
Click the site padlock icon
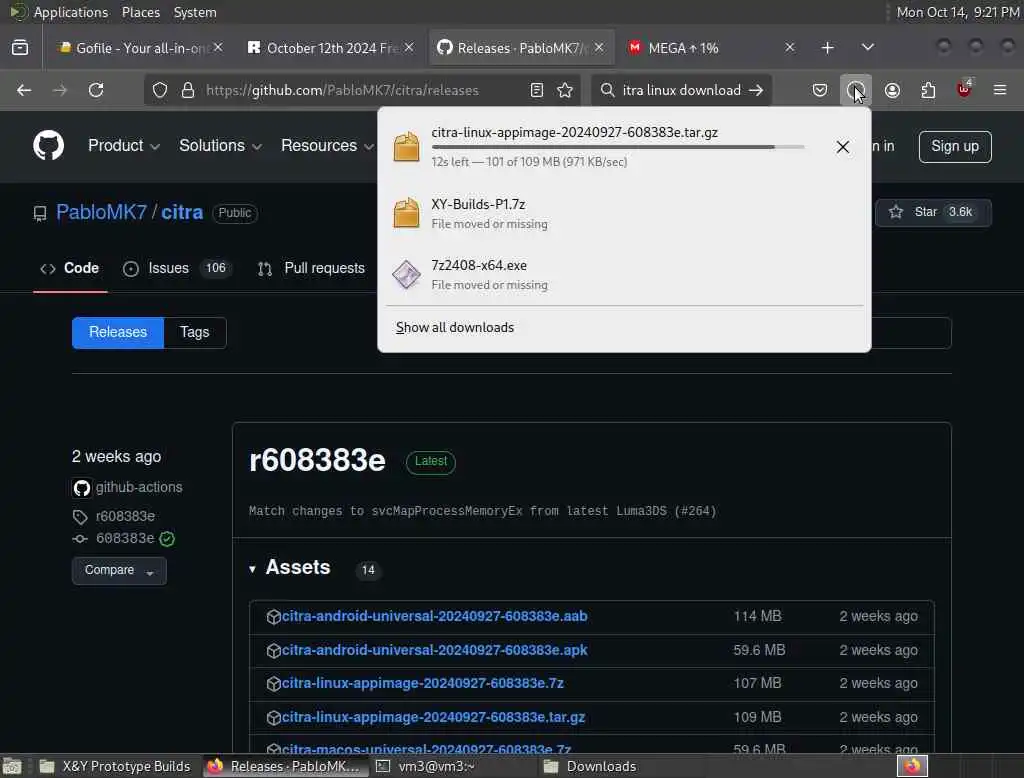tap(188, 90)
